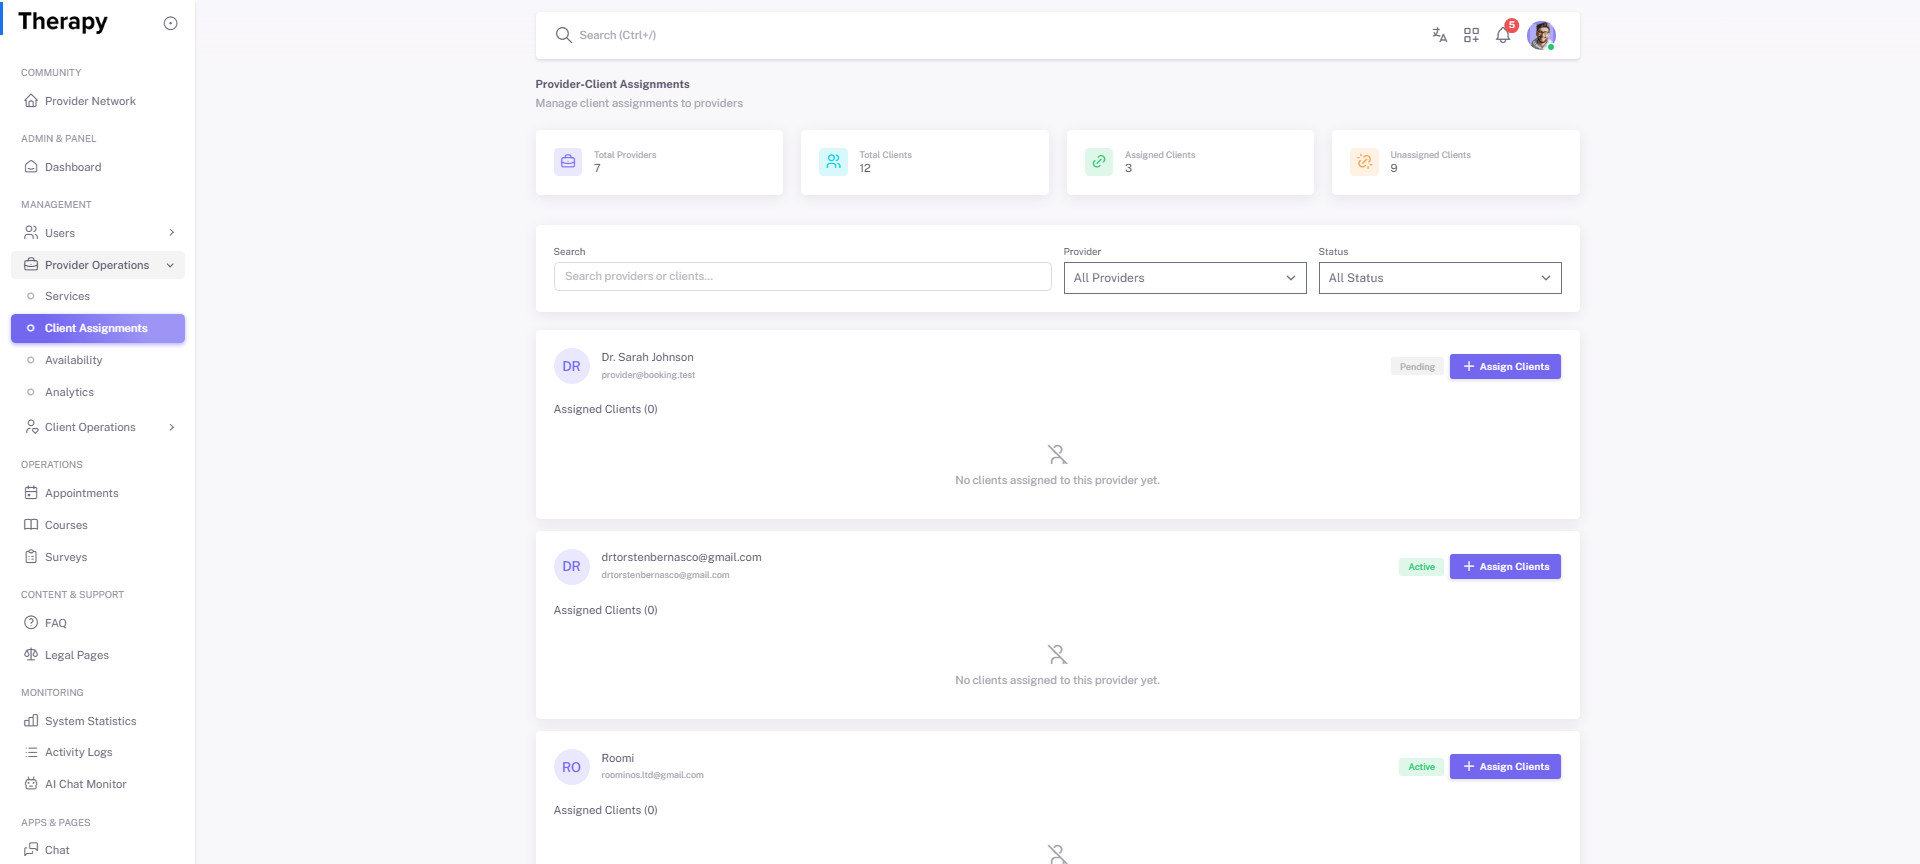Open FAQ in sidebar
Viewport: 1920px width, 864px height.
98,623
